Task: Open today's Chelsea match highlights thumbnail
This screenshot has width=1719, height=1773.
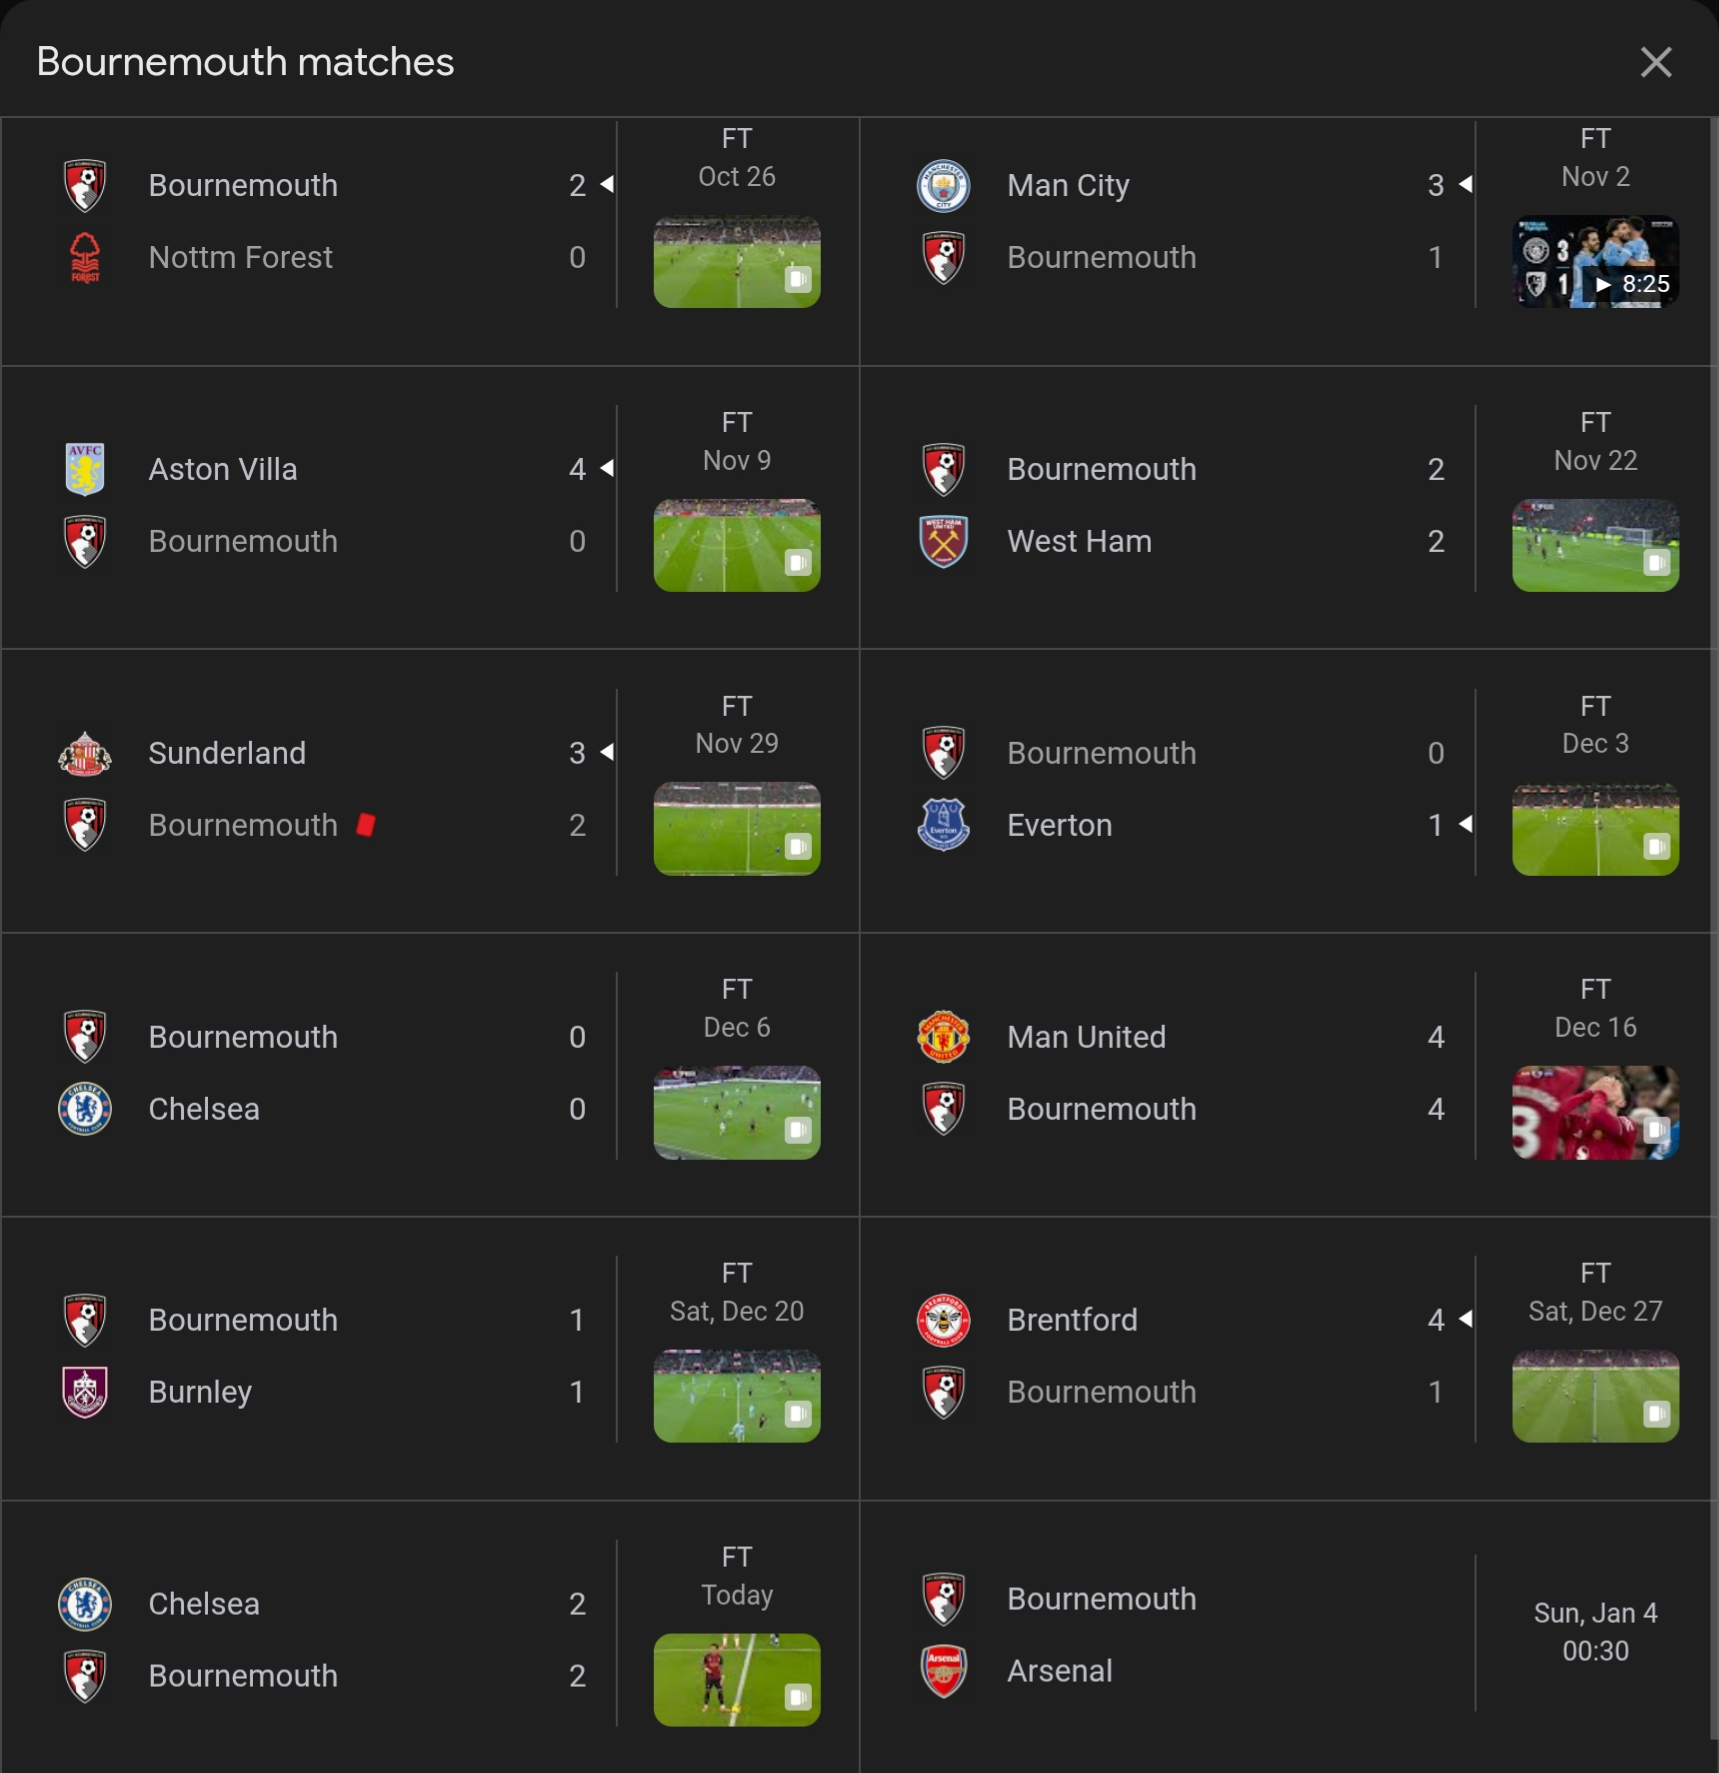Action: tap(737, 1680)
